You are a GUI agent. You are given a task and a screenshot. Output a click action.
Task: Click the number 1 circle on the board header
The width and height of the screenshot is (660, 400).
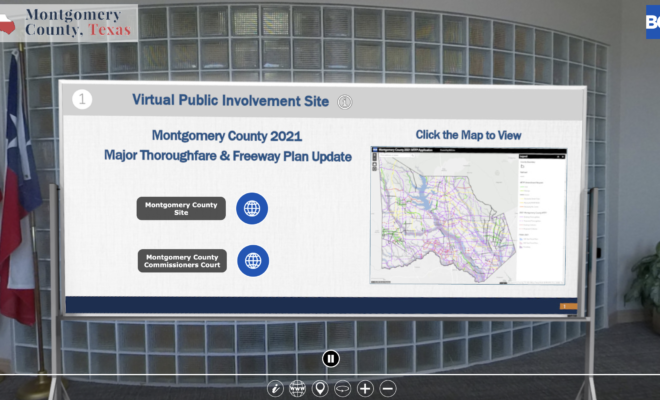(82, 99)
